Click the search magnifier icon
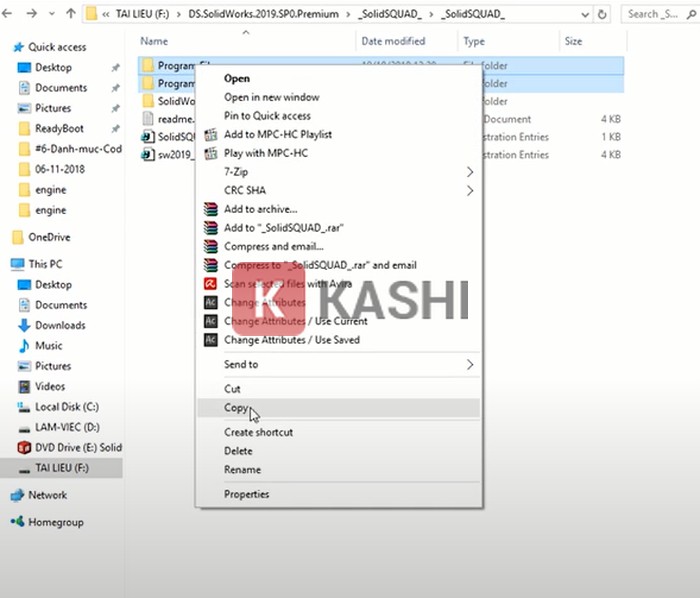Image resolution: width=700 pixels, height=598 pixels. pos(691,14)
